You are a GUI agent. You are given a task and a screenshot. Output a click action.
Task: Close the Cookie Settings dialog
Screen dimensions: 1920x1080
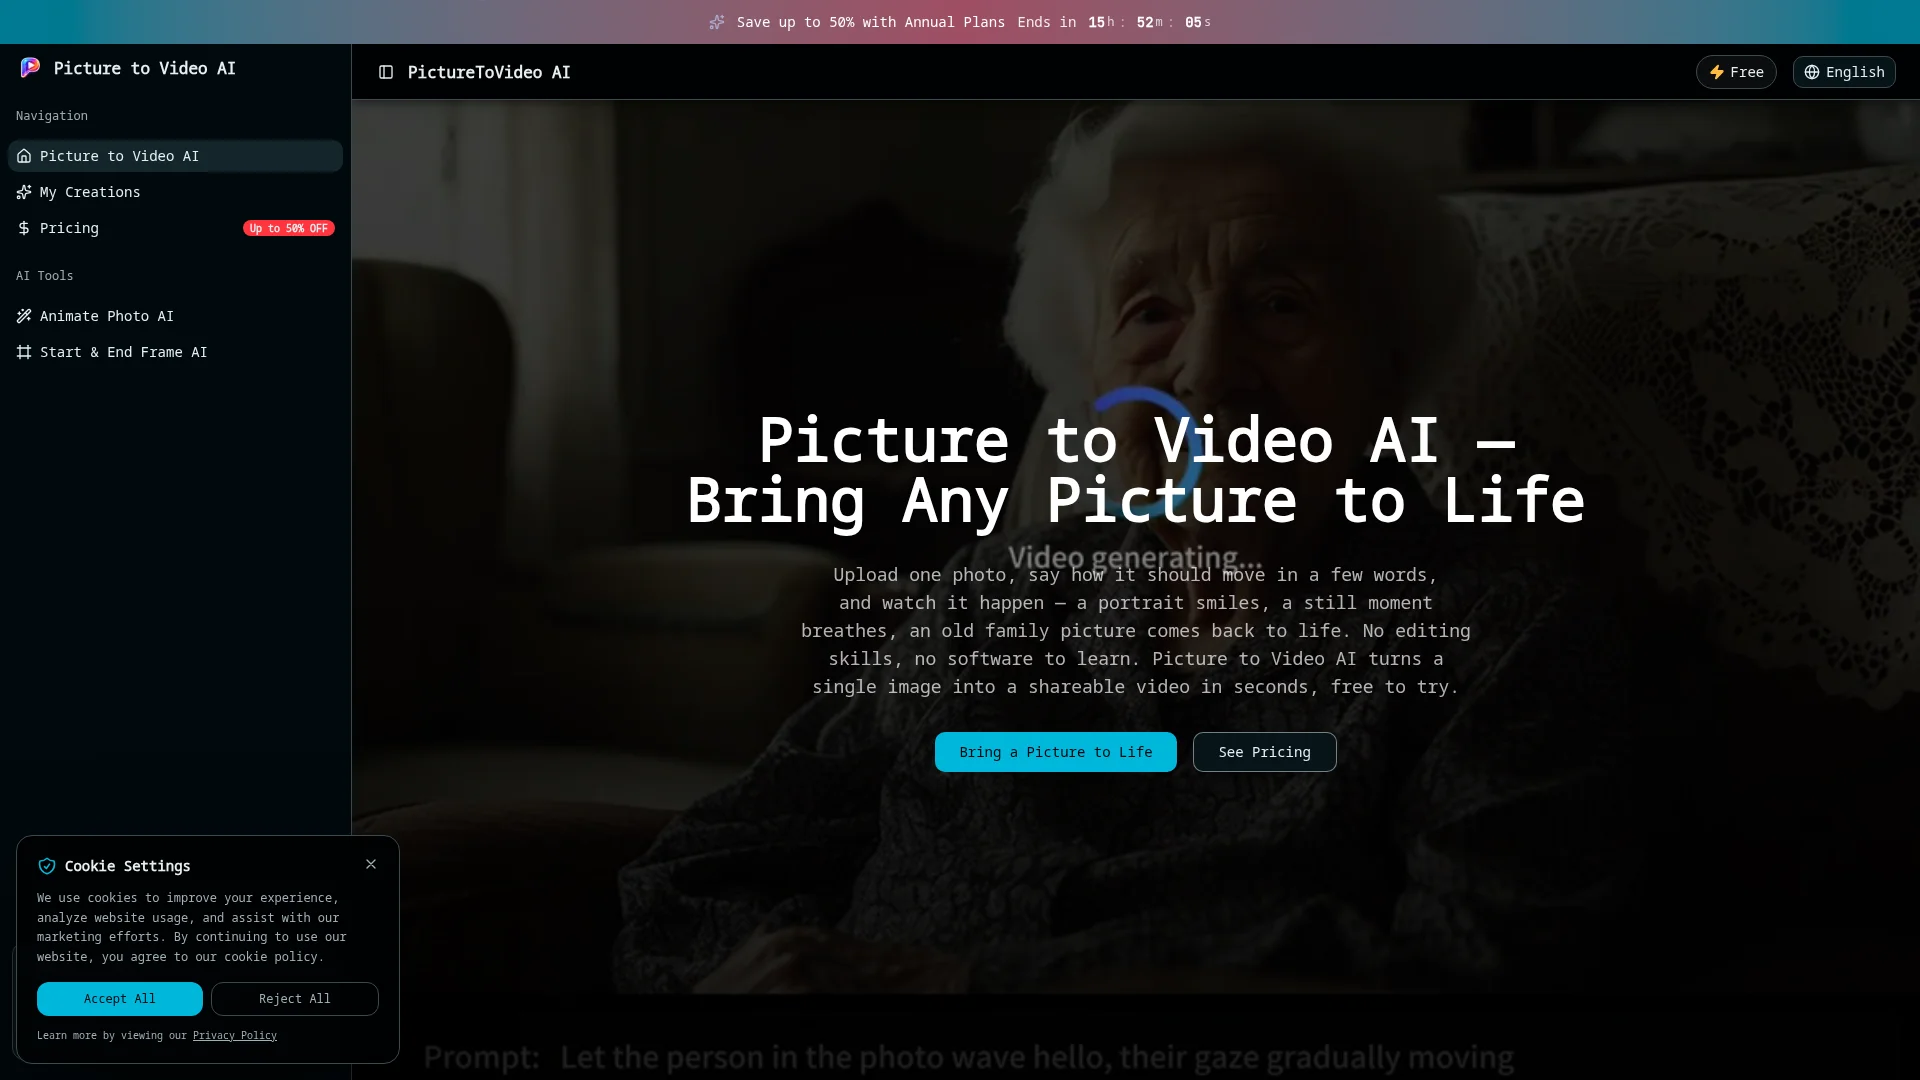pyautogui.click(x=371, y=864)
